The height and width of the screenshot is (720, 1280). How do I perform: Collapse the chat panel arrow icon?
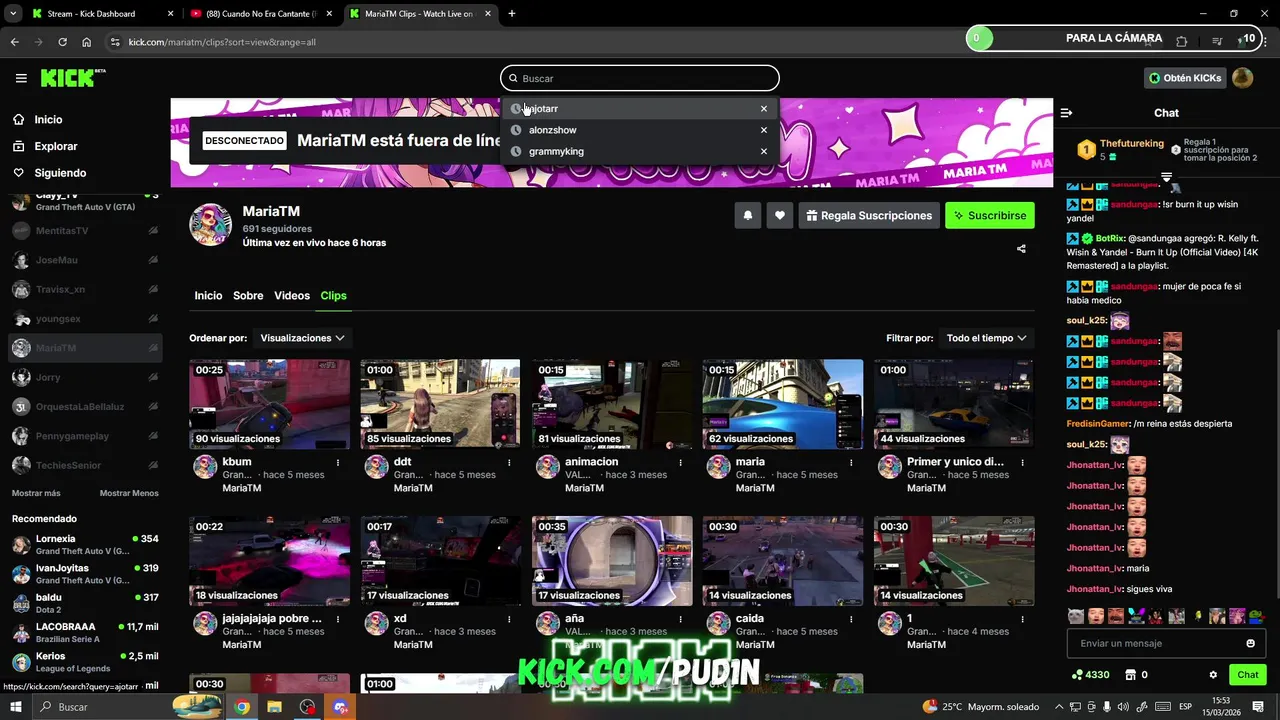pos(1066,113)
